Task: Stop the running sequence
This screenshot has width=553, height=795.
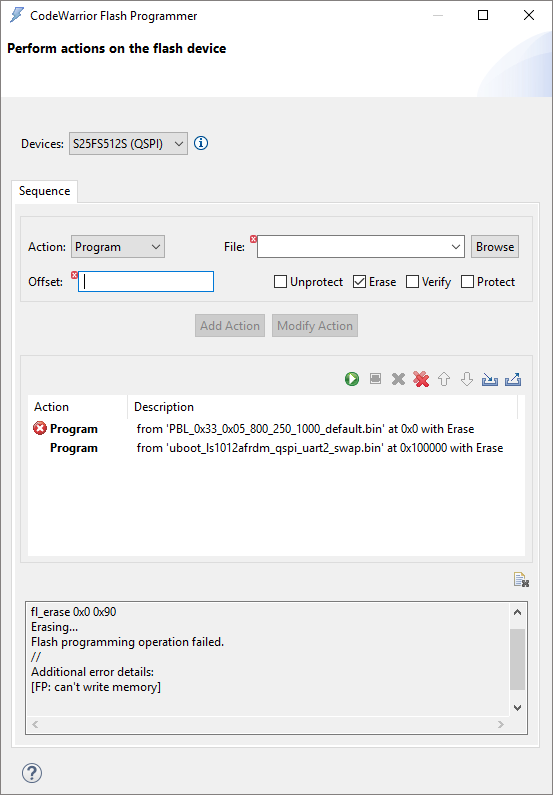Action: point(375,379)
